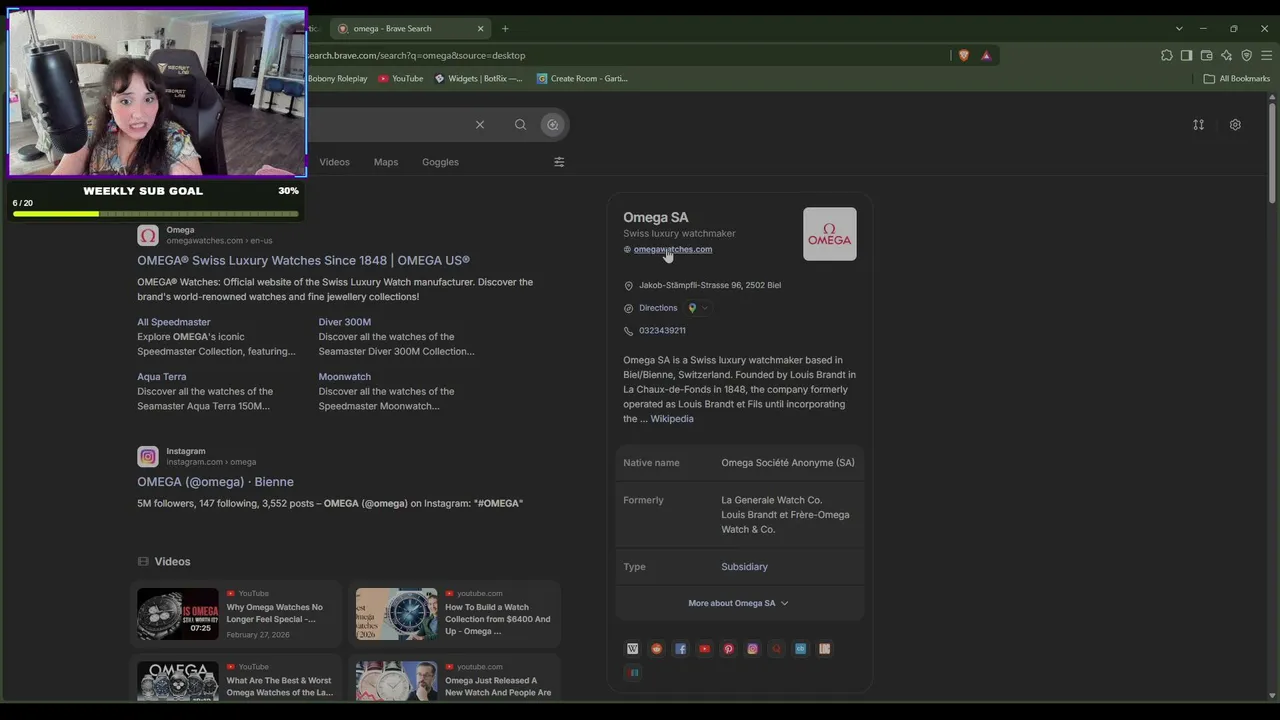
Task: Click the Omega Société Anonyme (SA) native name
Action: pos(788,463)
